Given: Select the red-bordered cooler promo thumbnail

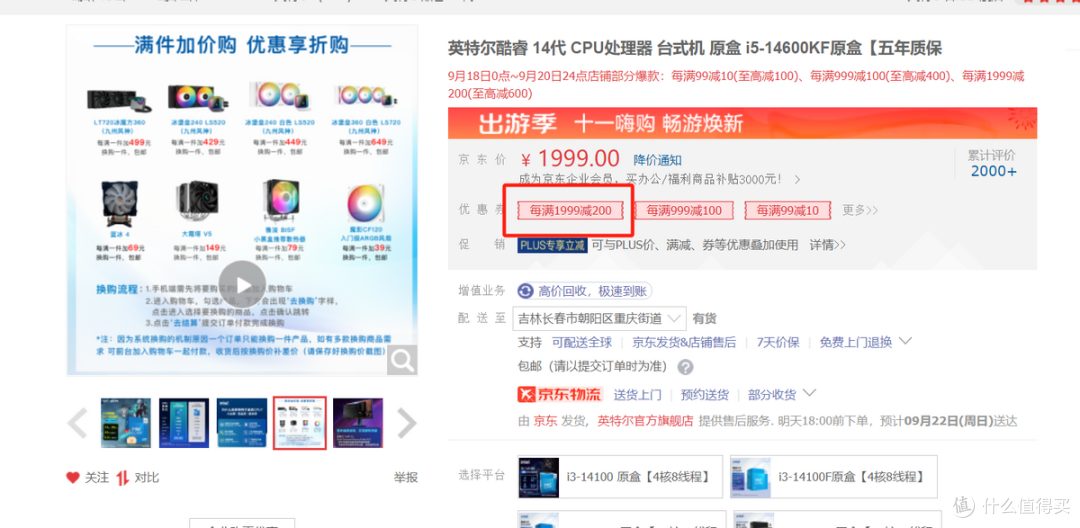Looking at the screenshot, I should click(x=300, y=423).
